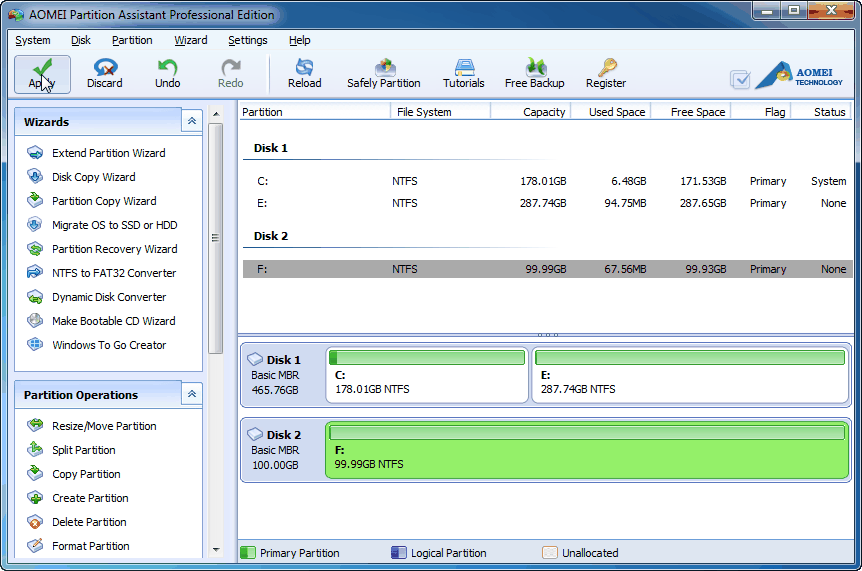This screenshot has width=862, height=571.
Task: Click the Disk 2 group heading in list
Action: pos(270,236)
